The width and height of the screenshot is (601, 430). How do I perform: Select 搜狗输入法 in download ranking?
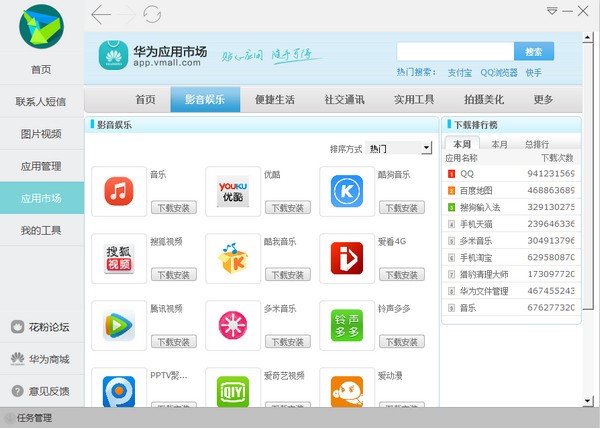(x=511, y=207)
